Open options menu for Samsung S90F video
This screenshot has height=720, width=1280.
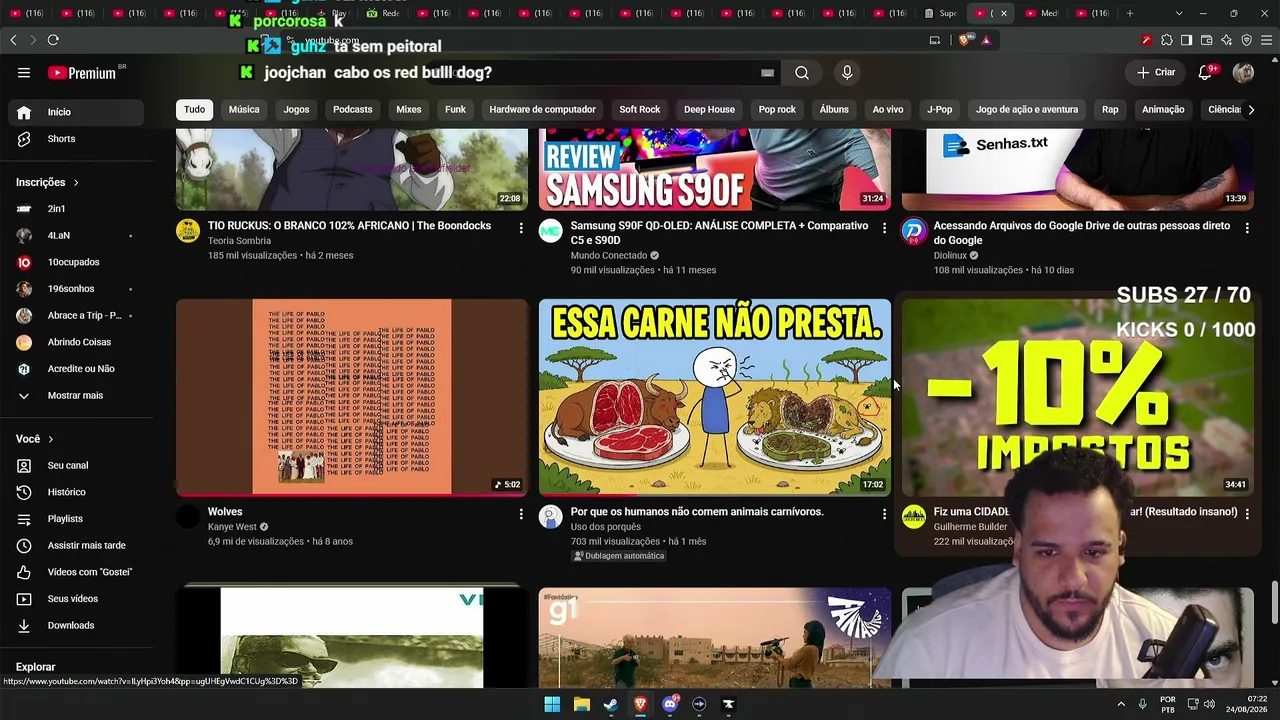tap(884, 228)
